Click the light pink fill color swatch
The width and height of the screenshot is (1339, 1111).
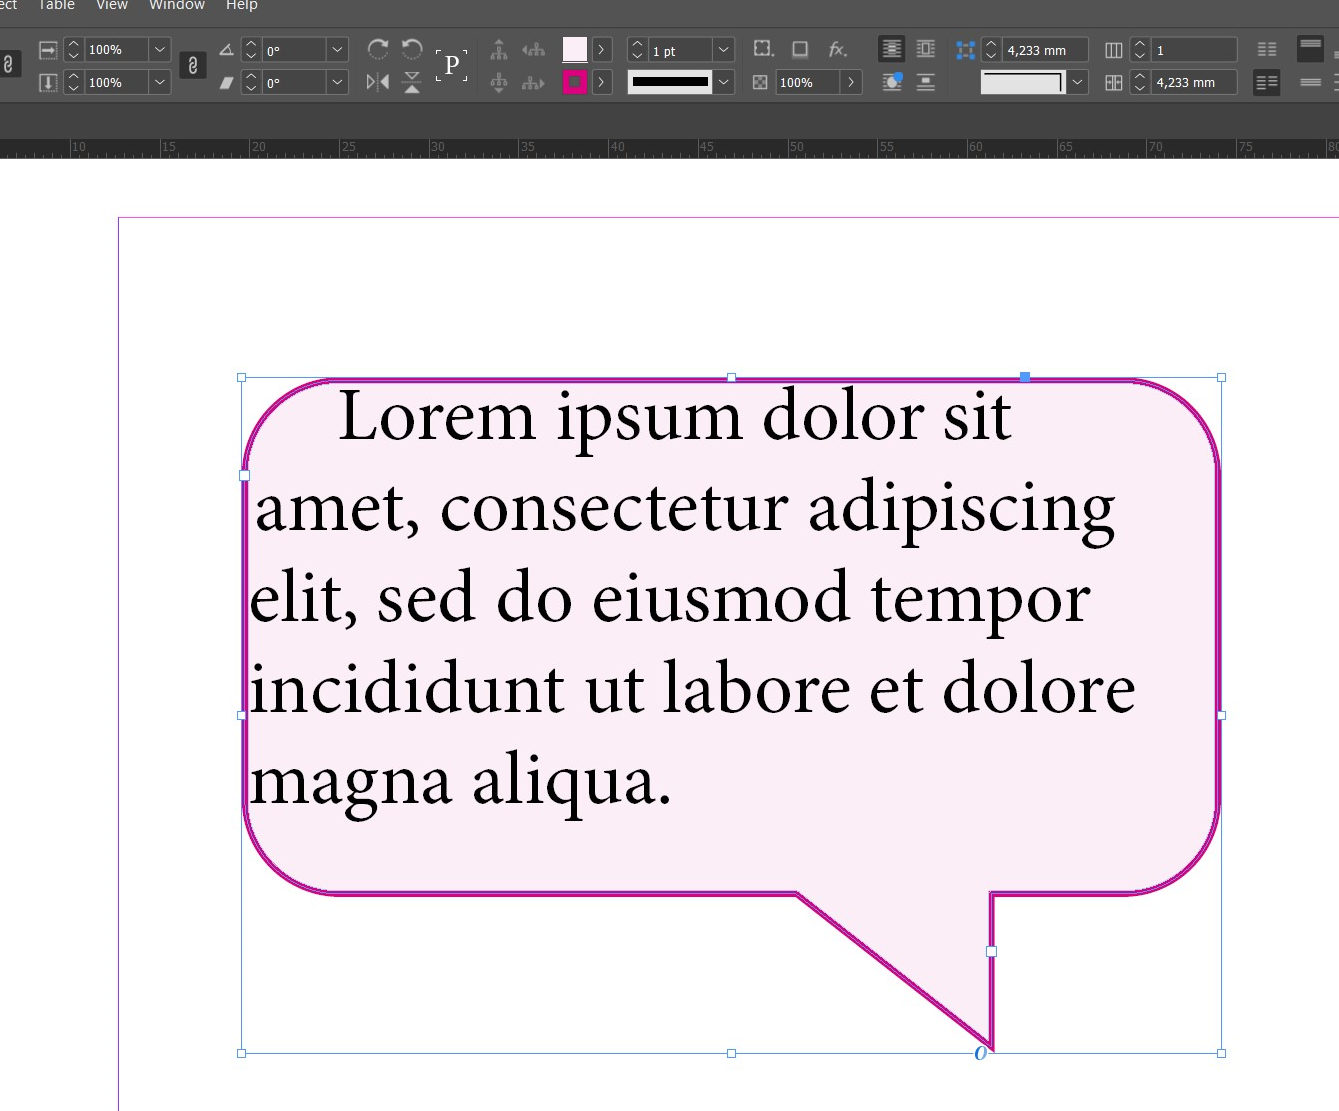[575, 50]
